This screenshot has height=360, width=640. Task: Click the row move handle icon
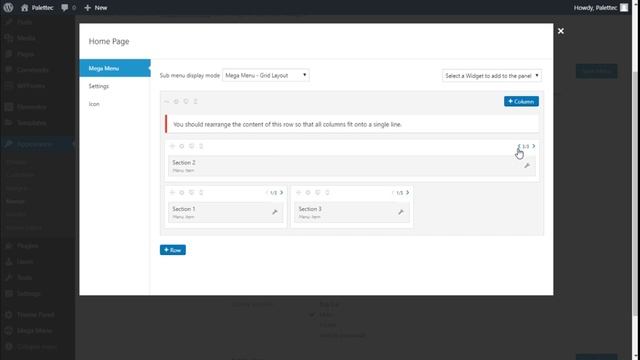(x=167, y=102)
